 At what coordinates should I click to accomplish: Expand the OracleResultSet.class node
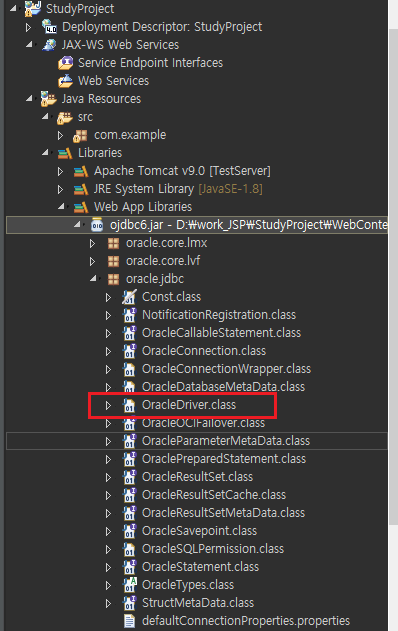click(108, 478)
